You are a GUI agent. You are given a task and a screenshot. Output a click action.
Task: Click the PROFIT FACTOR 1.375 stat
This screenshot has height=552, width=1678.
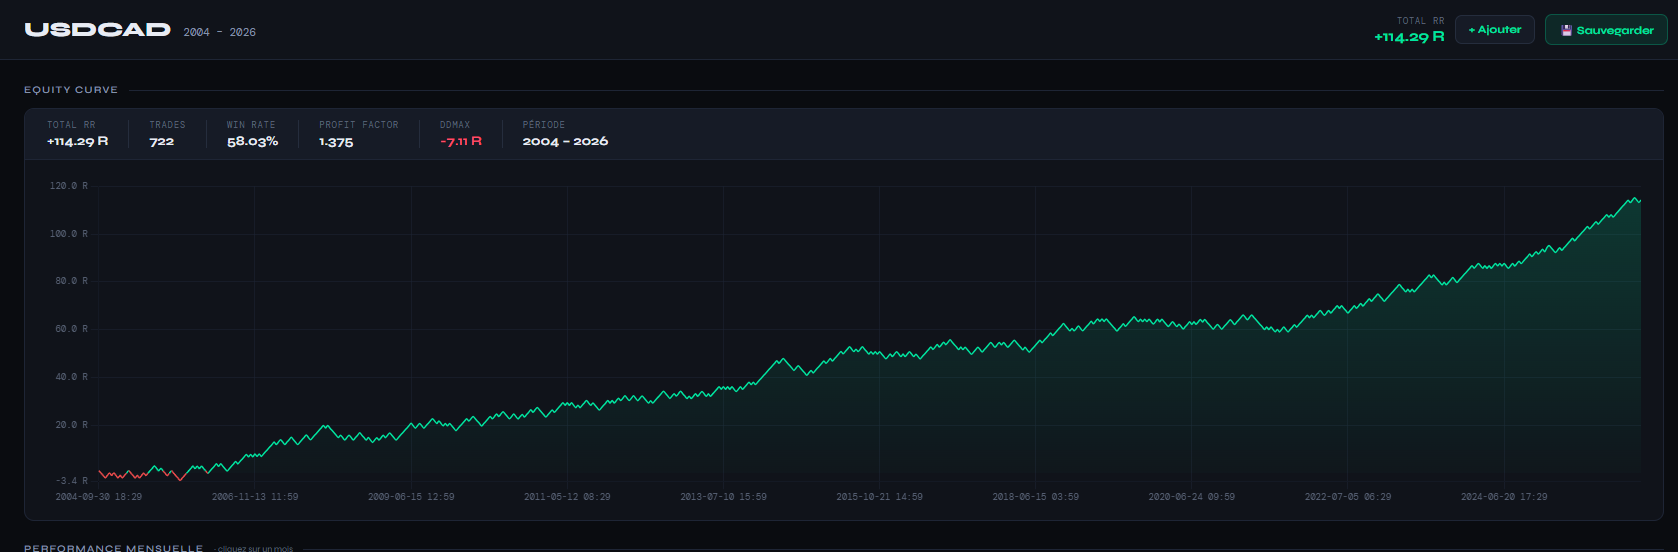(x=358, y=134)
